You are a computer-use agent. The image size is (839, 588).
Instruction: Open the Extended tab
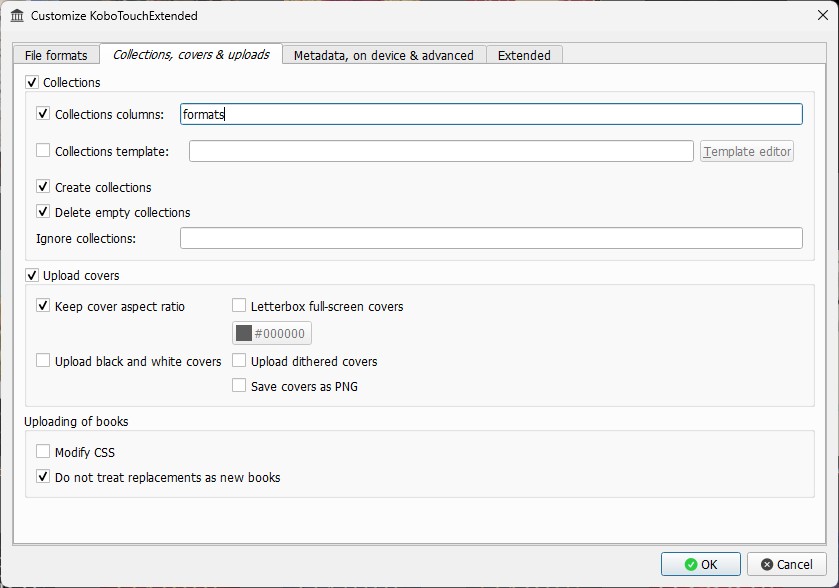coord(524,56)
